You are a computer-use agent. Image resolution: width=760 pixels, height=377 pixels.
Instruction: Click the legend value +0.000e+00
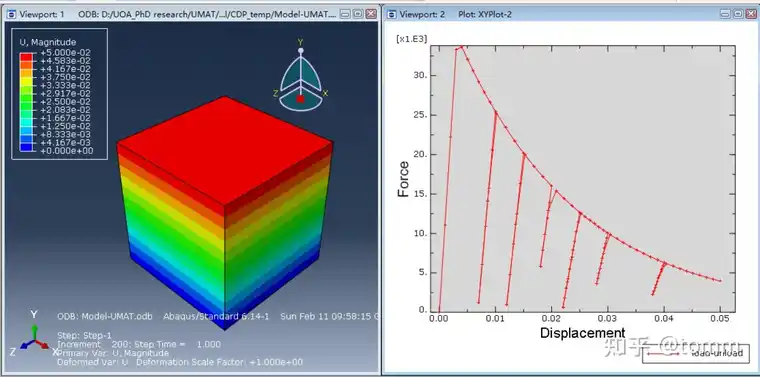point(68,151)
